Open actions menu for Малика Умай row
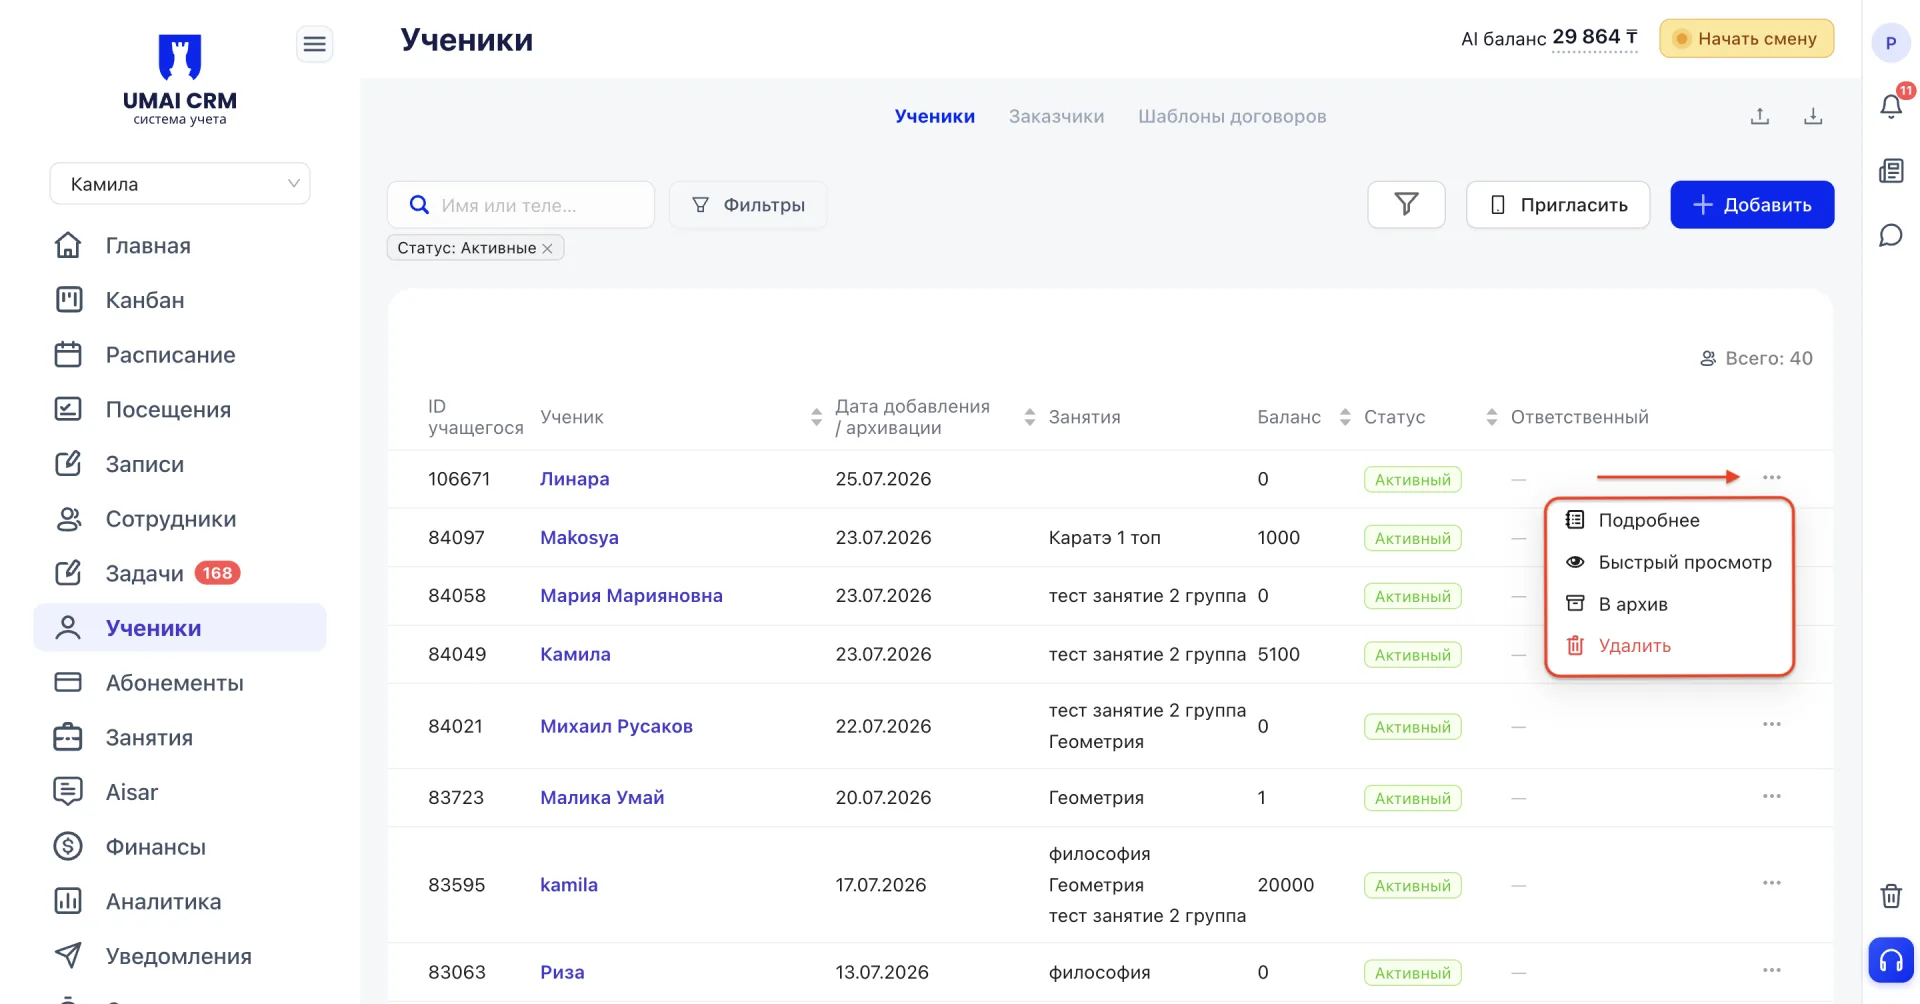The height and width of the screenshot is (1004, 1920). tap(1772, 797)
